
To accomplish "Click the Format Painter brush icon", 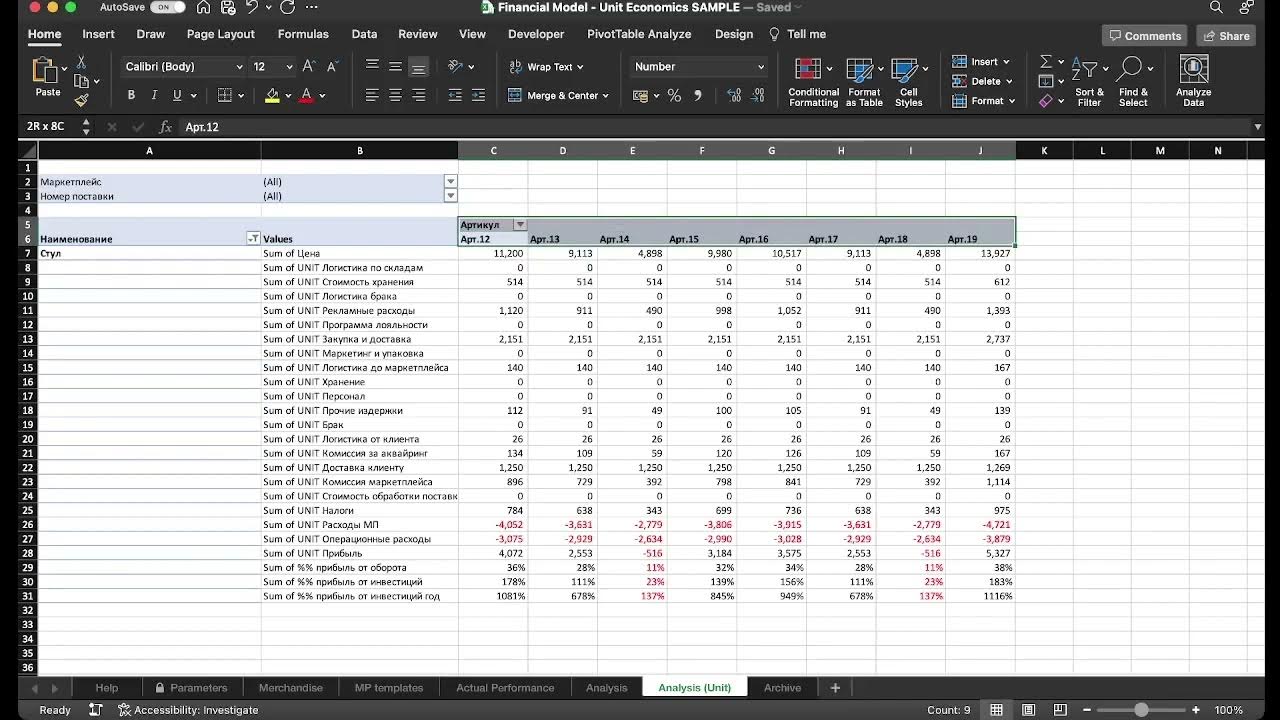I will click(81, 99).
